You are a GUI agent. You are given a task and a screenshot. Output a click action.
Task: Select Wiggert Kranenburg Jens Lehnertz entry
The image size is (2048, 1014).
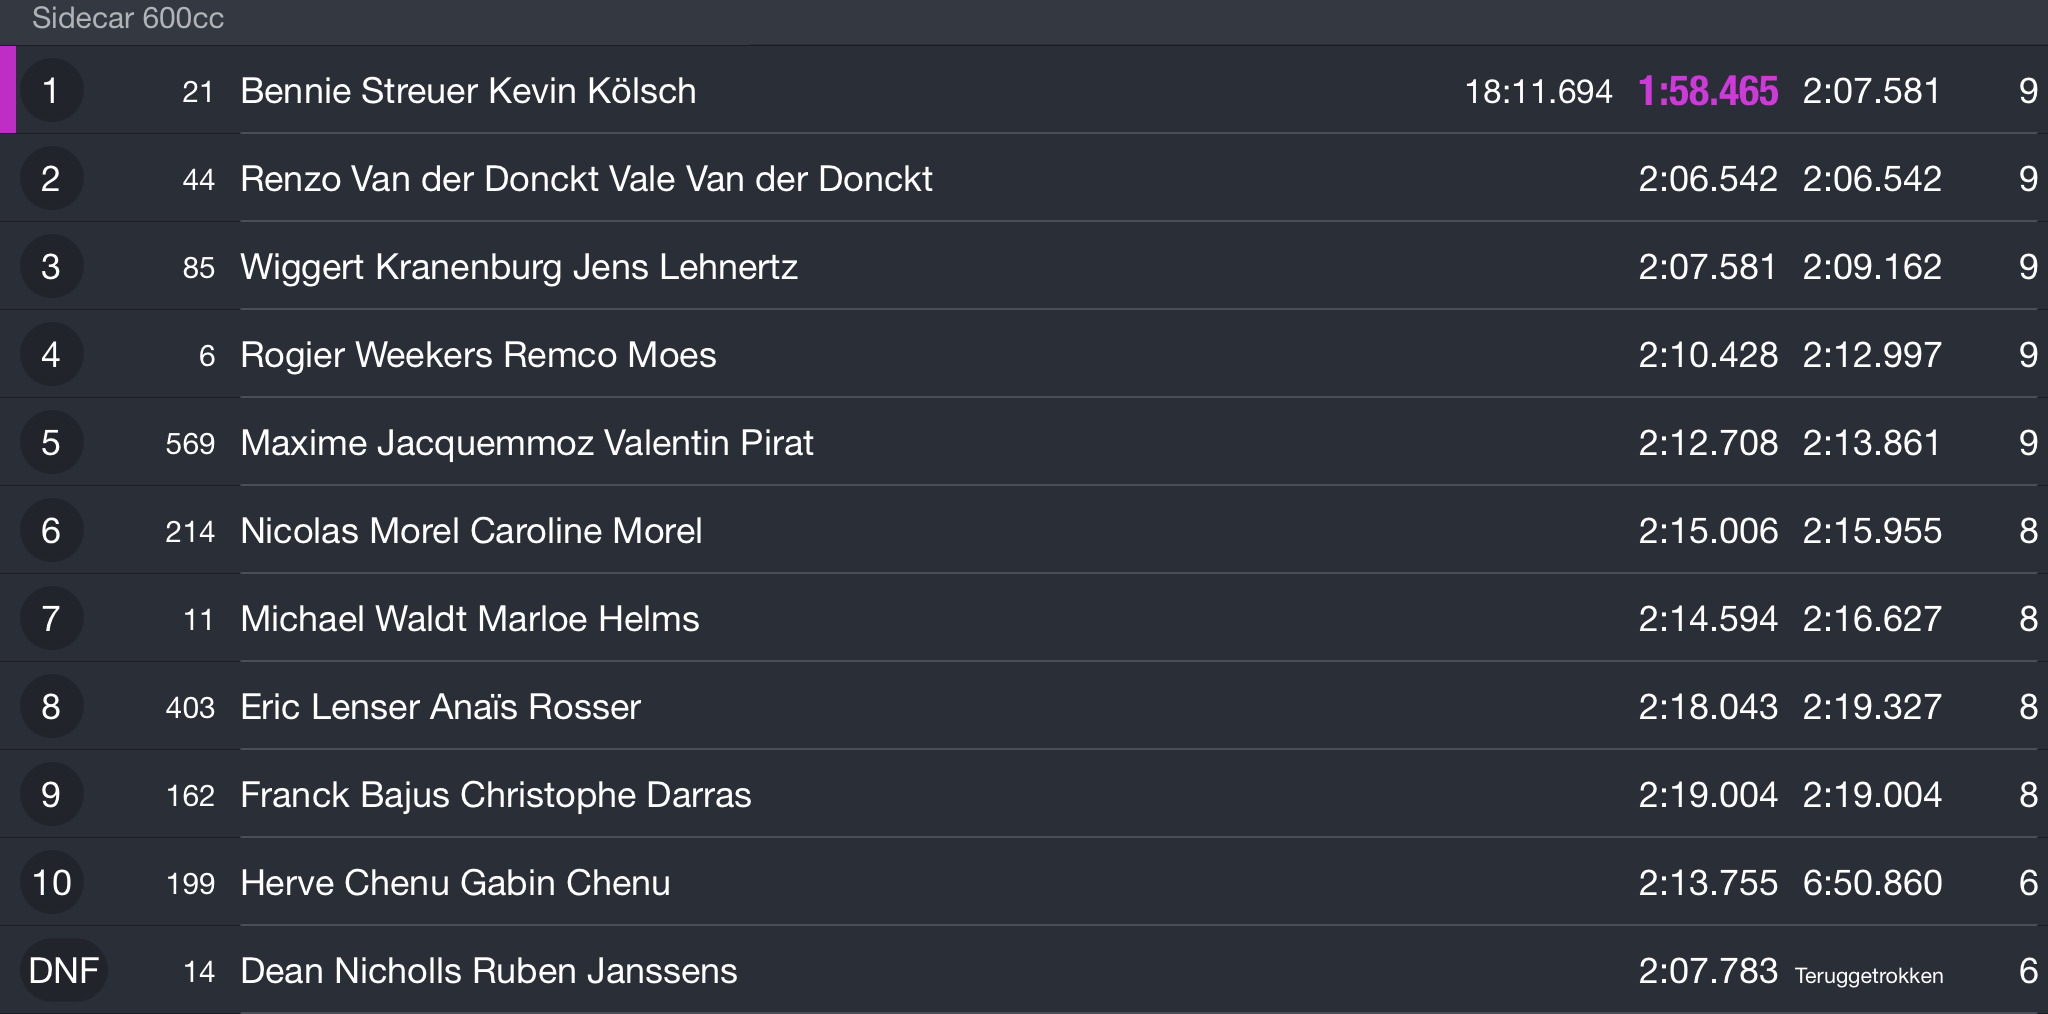click(x=1024, y=266)
